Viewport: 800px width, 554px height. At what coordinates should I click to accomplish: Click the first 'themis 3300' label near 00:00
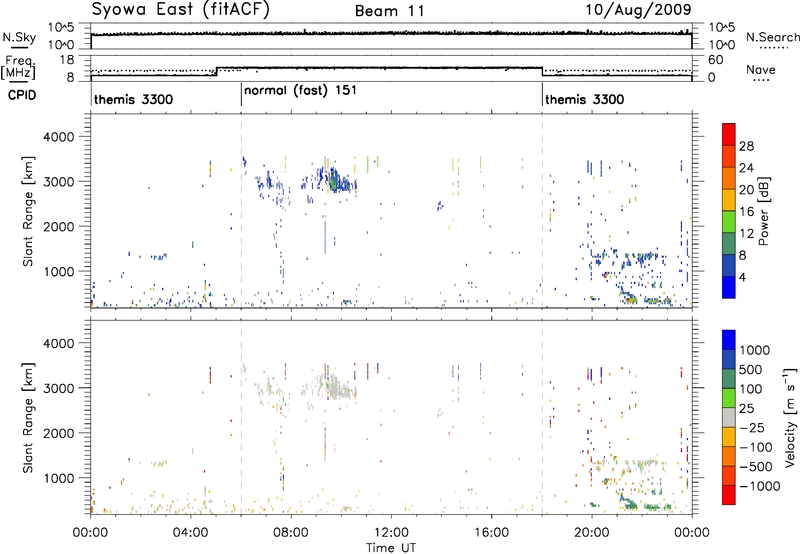[134, 99]
